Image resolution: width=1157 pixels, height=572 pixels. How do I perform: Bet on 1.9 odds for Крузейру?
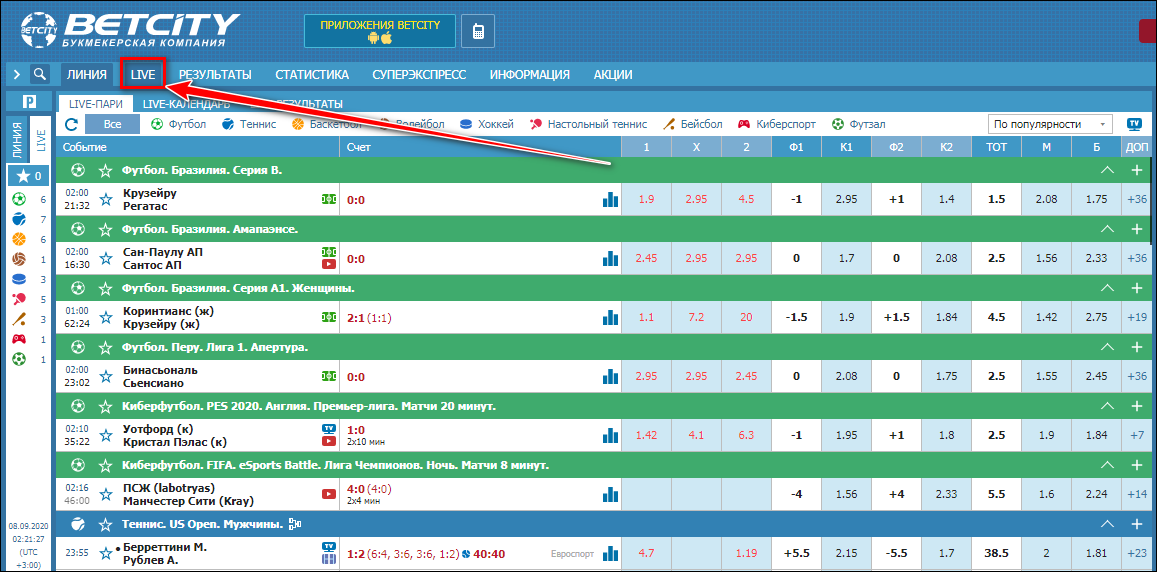pyautogui.click(x=646, y=199)
